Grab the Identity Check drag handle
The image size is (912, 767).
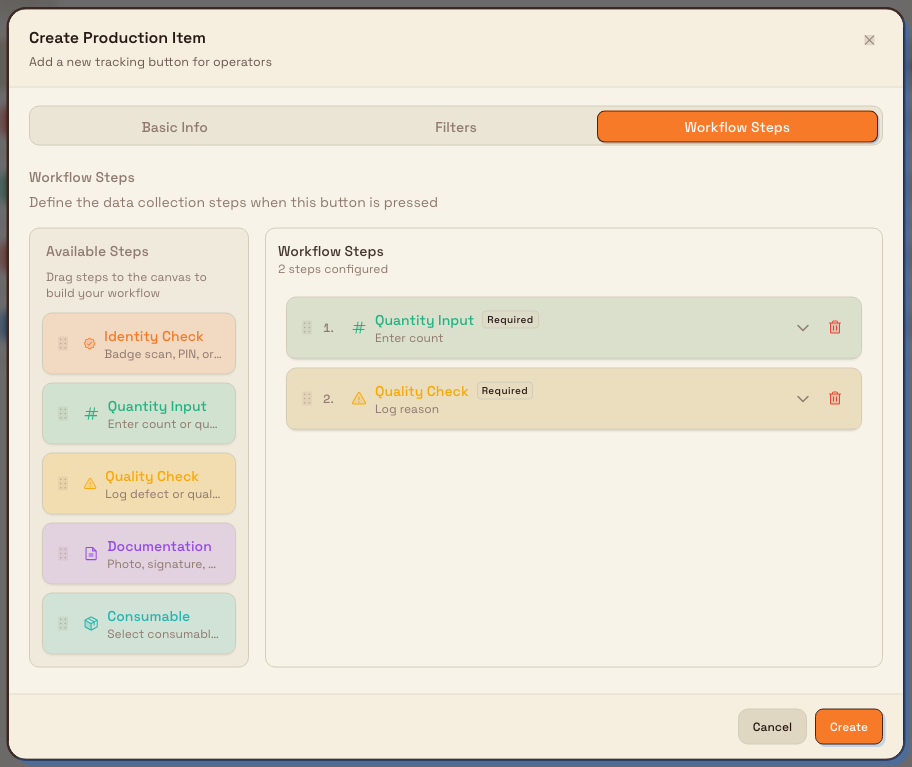click(x=63, y=344)
